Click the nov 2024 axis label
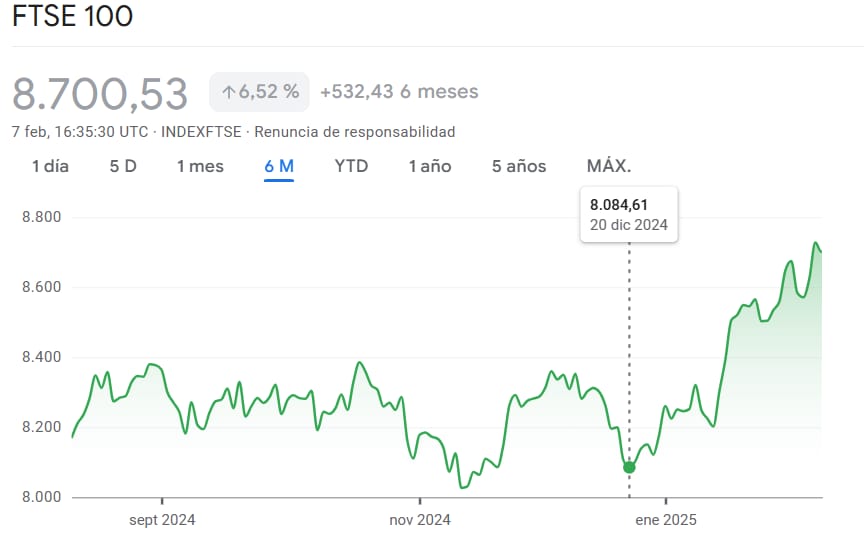The height and width of the screenshot is (538, 864). (x=420, y=520)
